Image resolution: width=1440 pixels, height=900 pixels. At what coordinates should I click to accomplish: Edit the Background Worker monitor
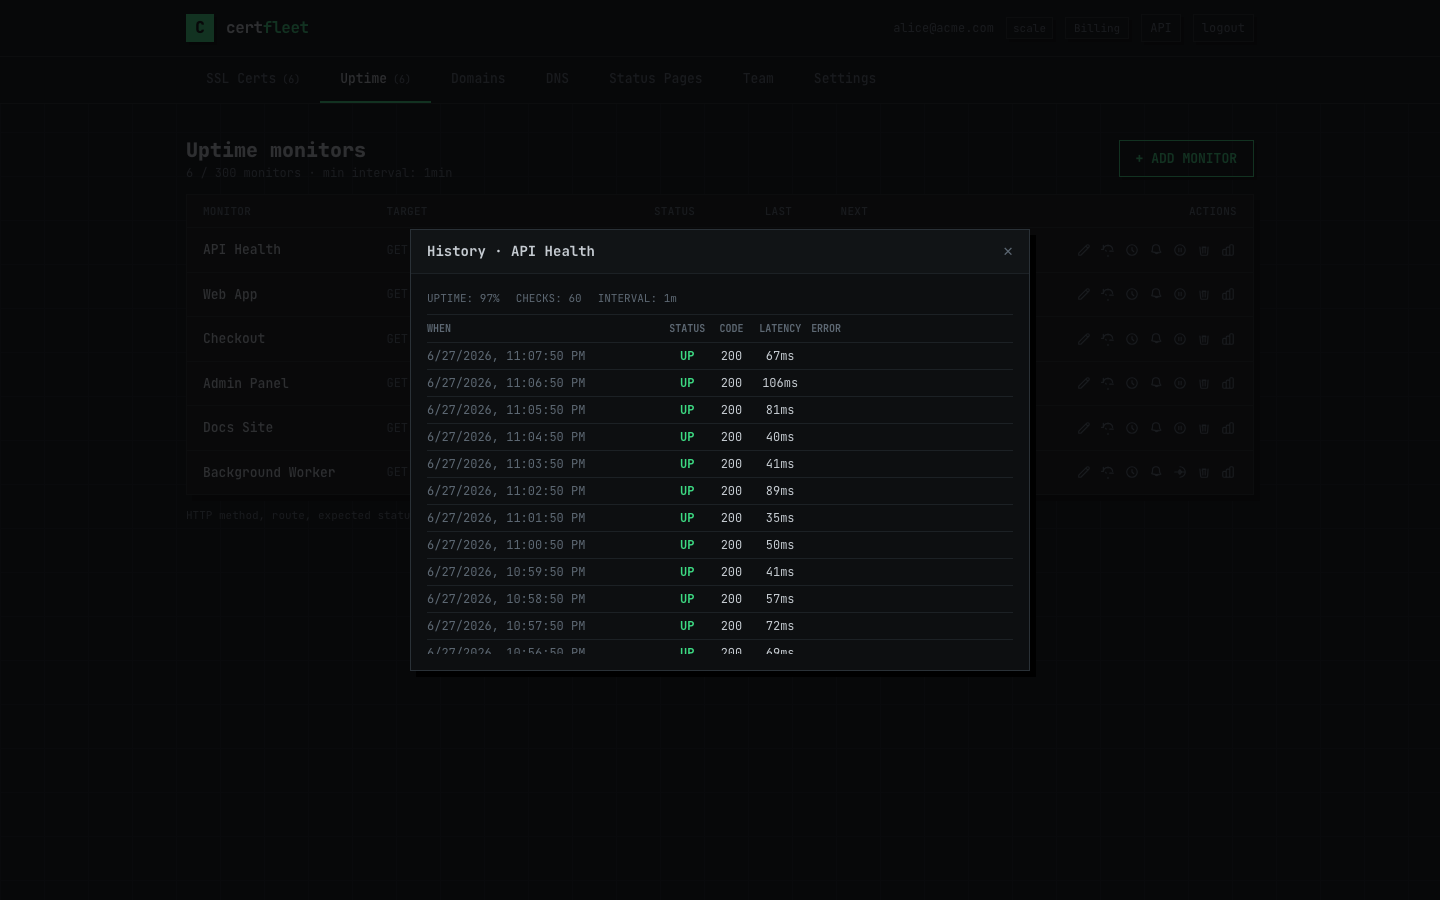[x=1084, y=472]
